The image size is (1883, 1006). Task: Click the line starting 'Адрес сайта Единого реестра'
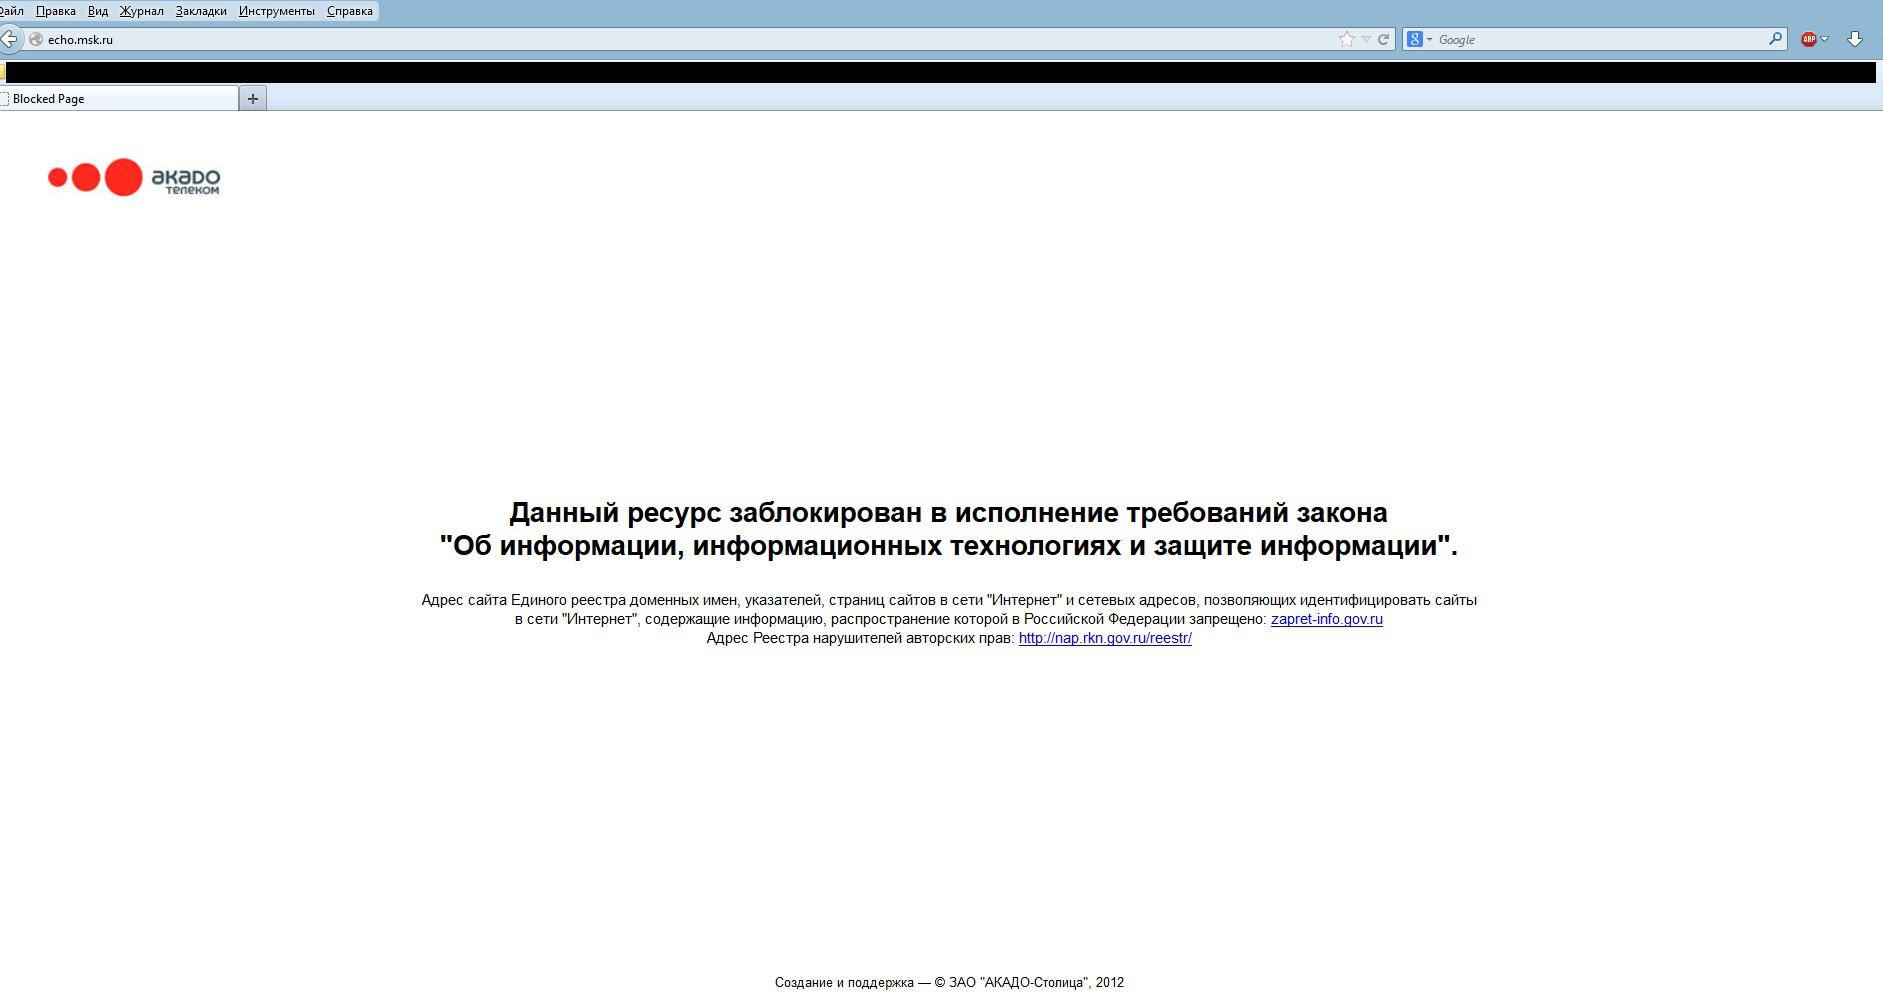[949, 600]
